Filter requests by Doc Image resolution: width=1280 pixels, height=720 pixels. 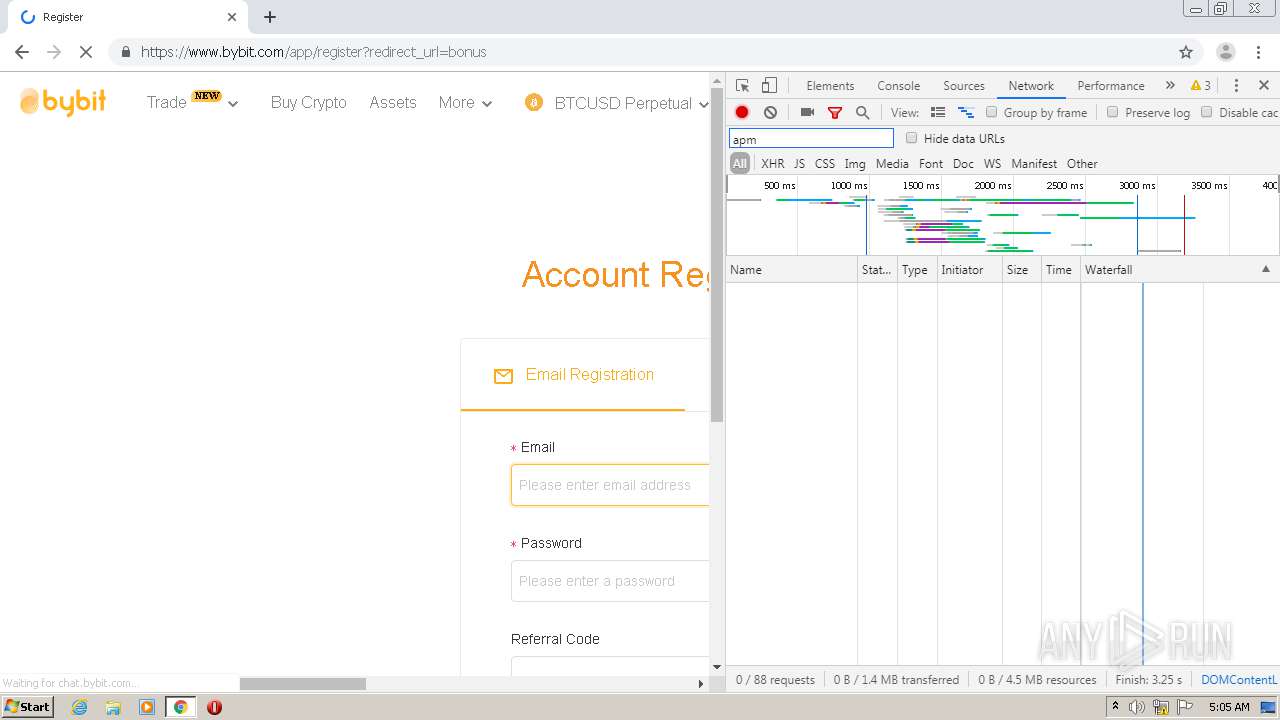click(x=963, y=164)
